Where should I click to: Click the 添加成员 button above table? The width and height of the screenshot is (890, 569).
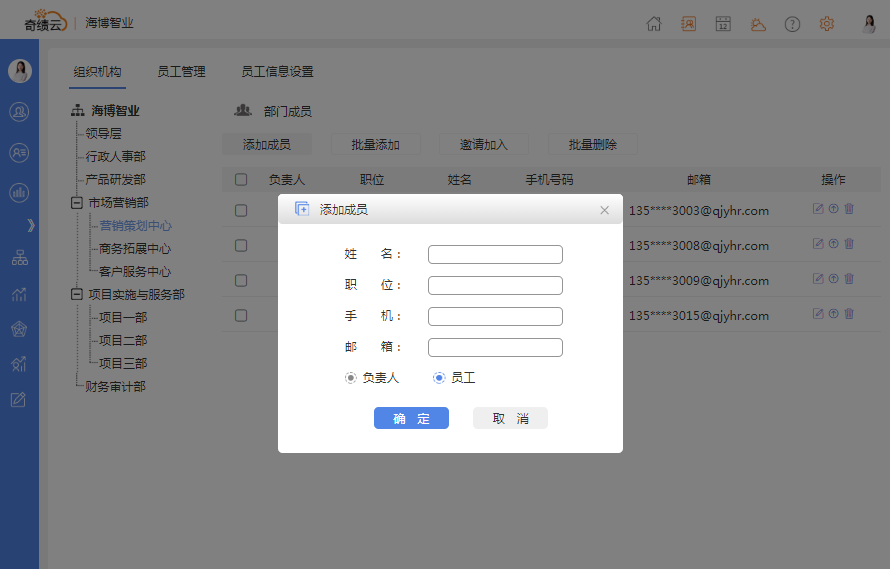(267, 145)
